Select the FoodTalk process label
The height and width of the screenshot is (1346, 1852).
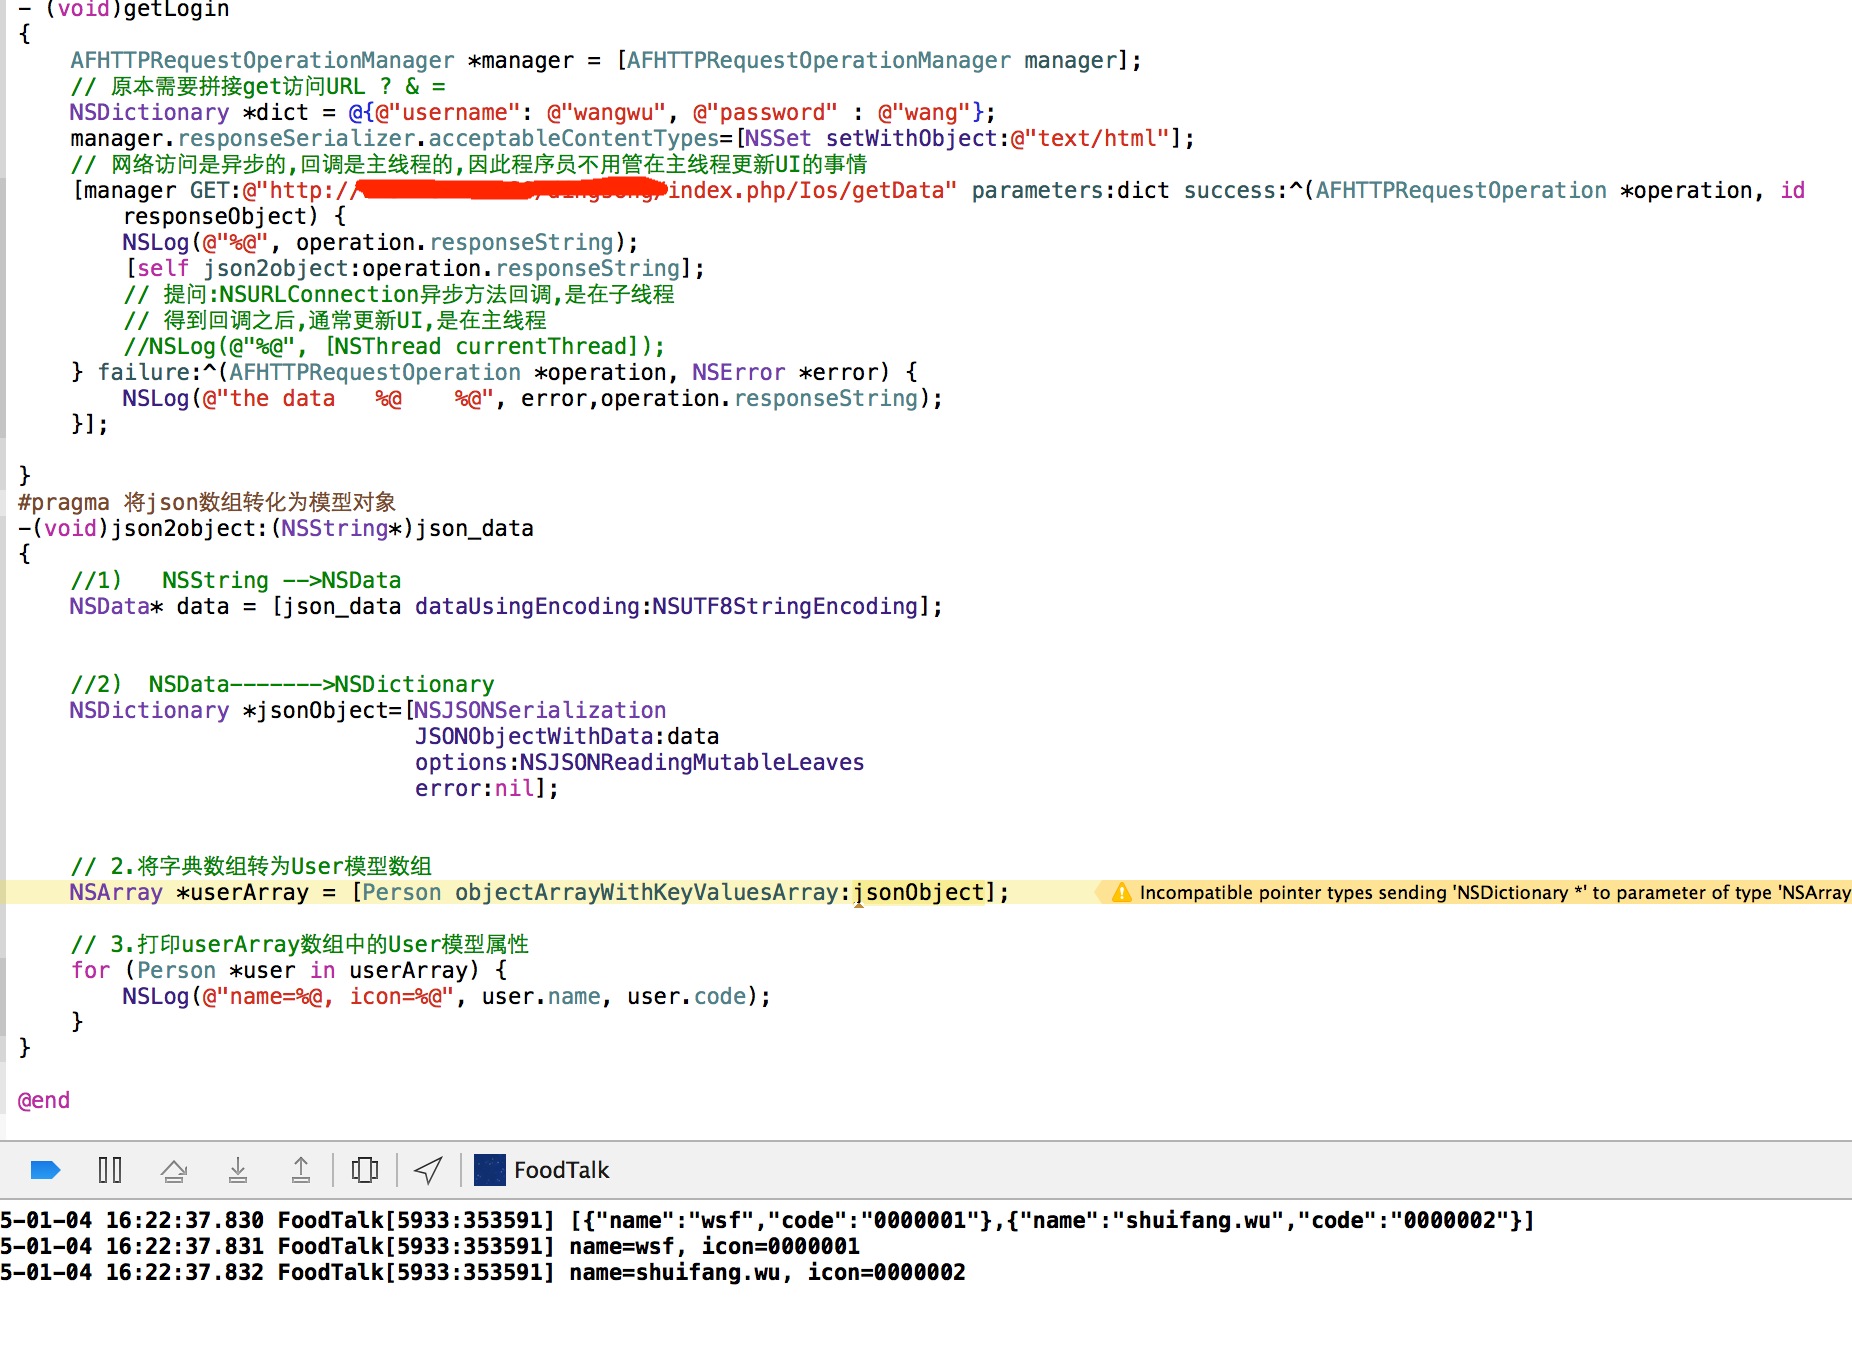561,1170
